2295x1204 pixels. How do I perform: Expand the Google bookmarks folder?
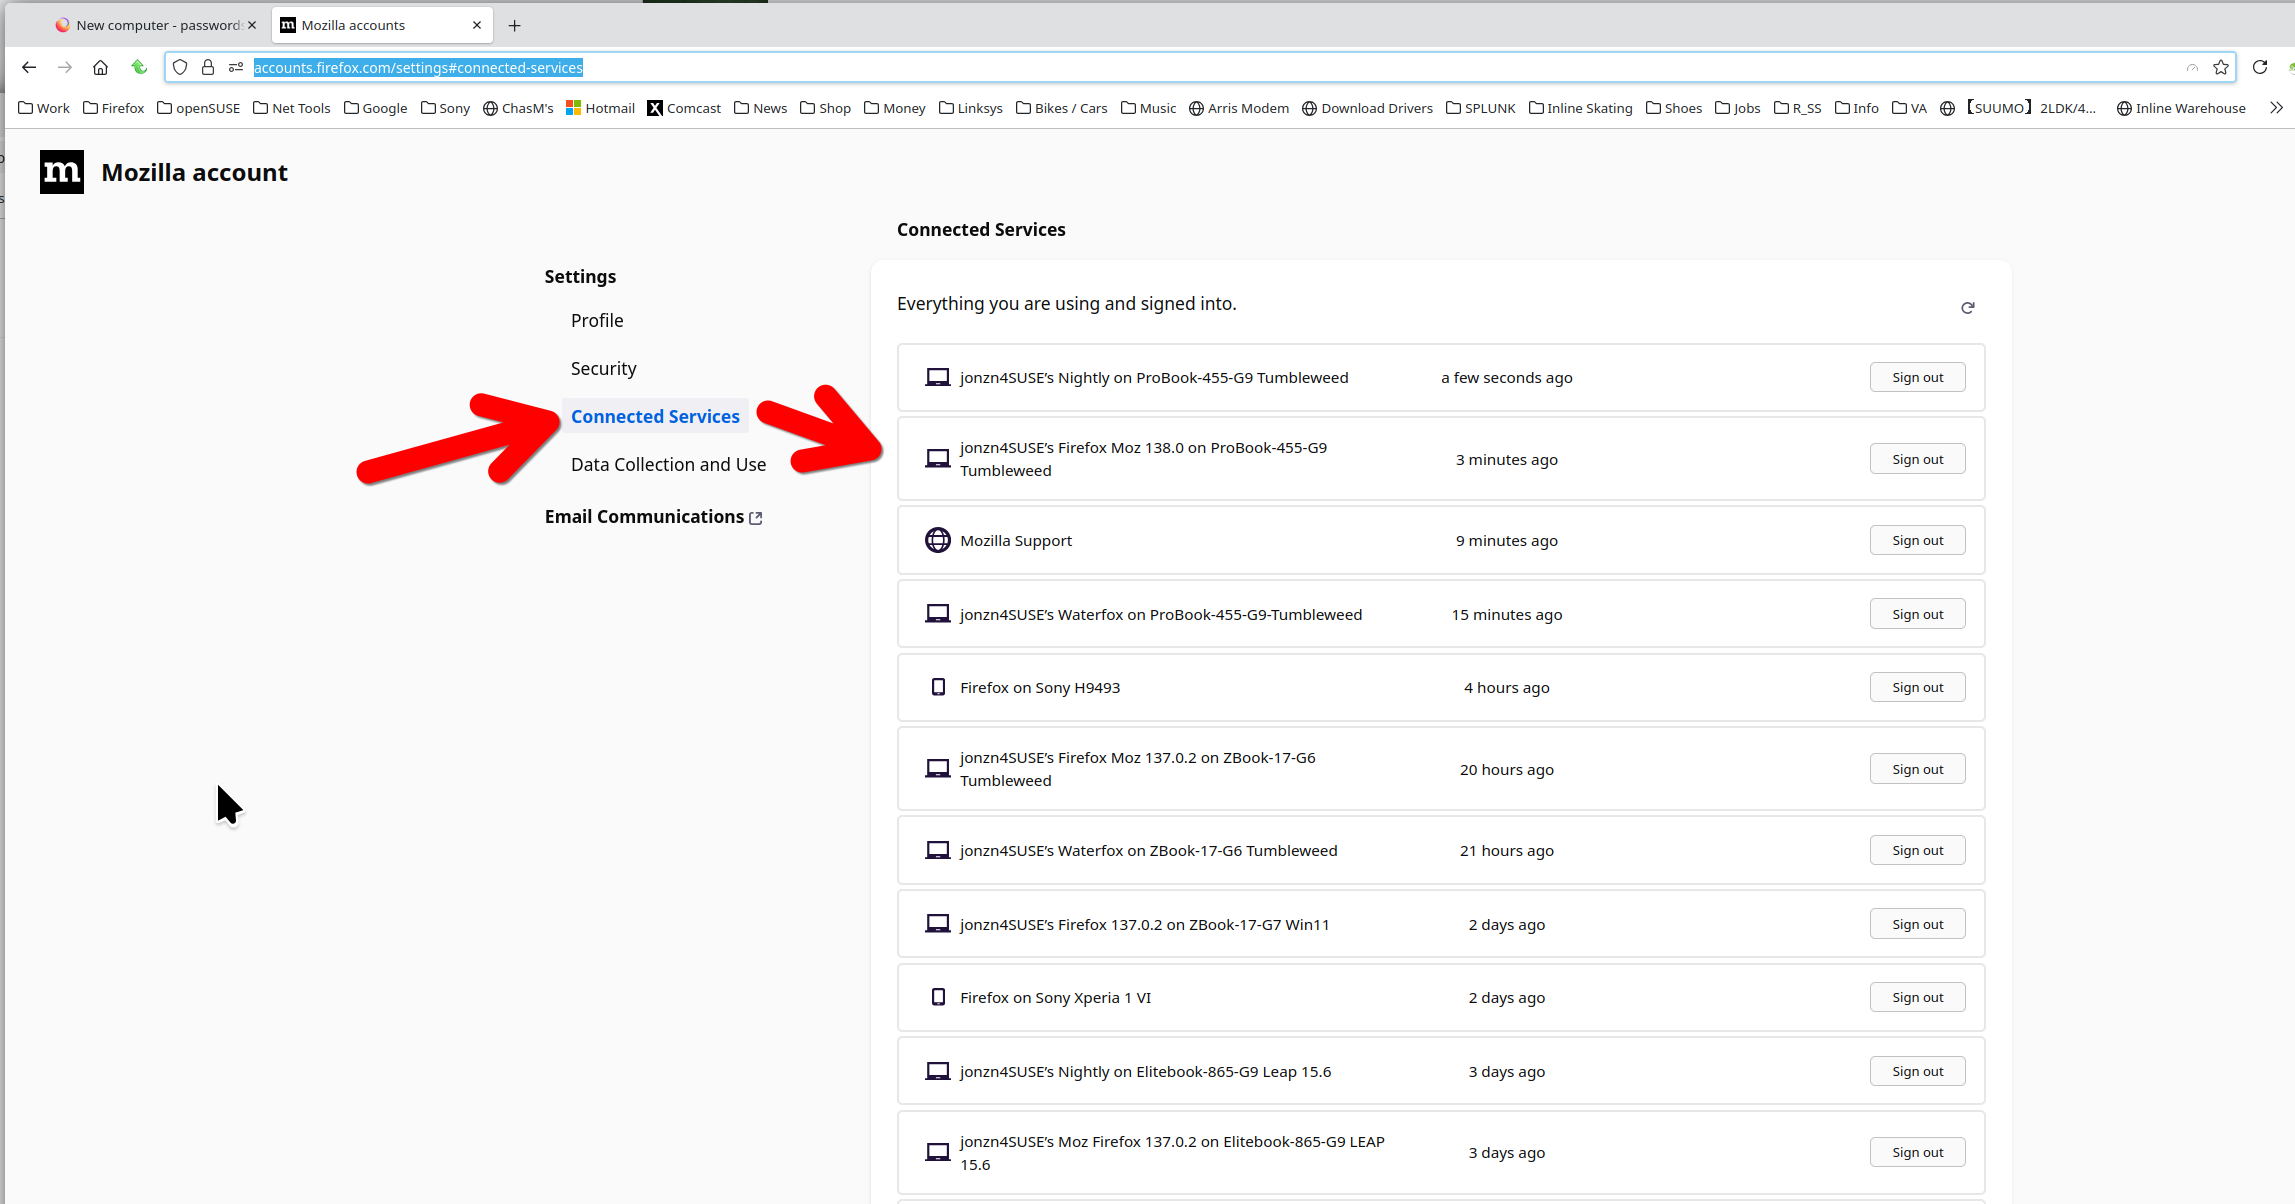[375, 108]
